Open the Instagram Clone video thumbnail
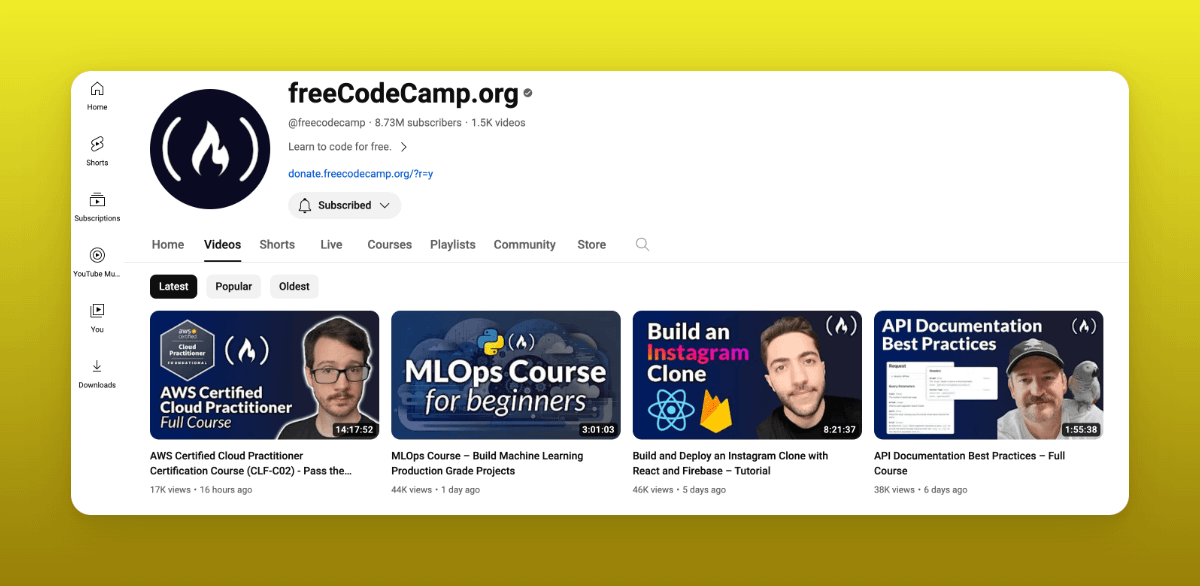The height and width of the screenshot is (586, 1200). point(747,375)
